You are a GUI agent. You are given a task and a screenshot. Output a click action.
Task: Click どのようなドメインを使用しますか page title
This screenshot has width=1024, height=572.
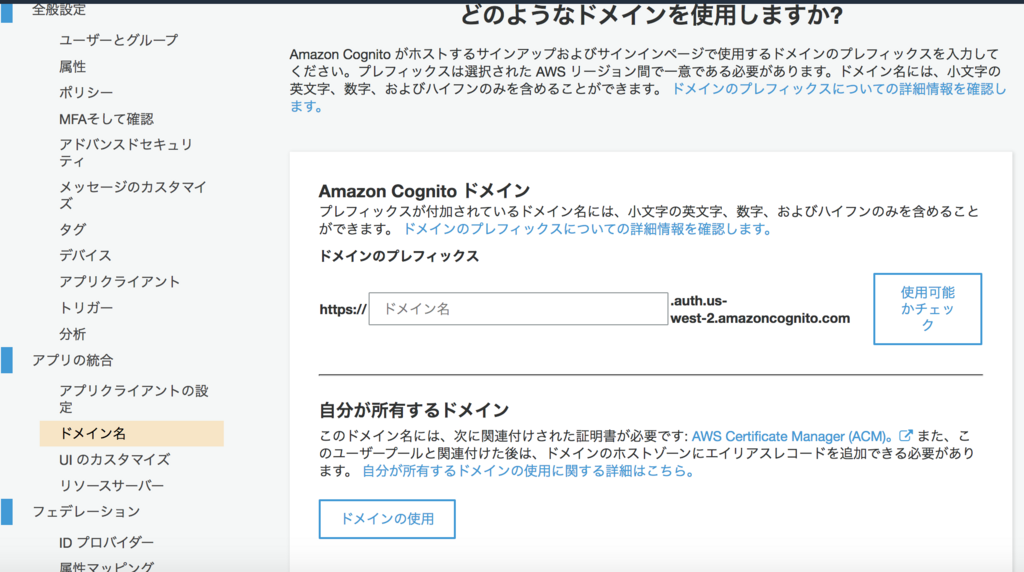(x=651, y=14)
